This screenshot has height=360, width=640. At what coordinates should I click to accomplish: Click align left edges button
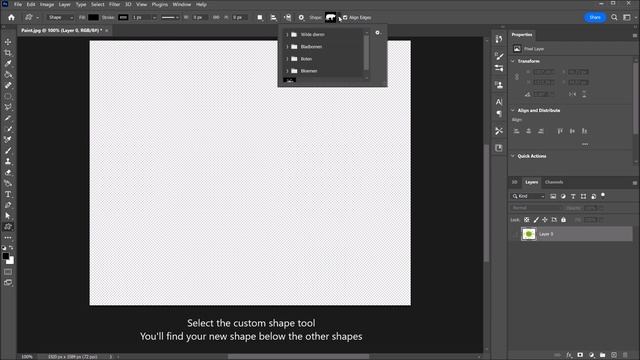click(516, 131)
